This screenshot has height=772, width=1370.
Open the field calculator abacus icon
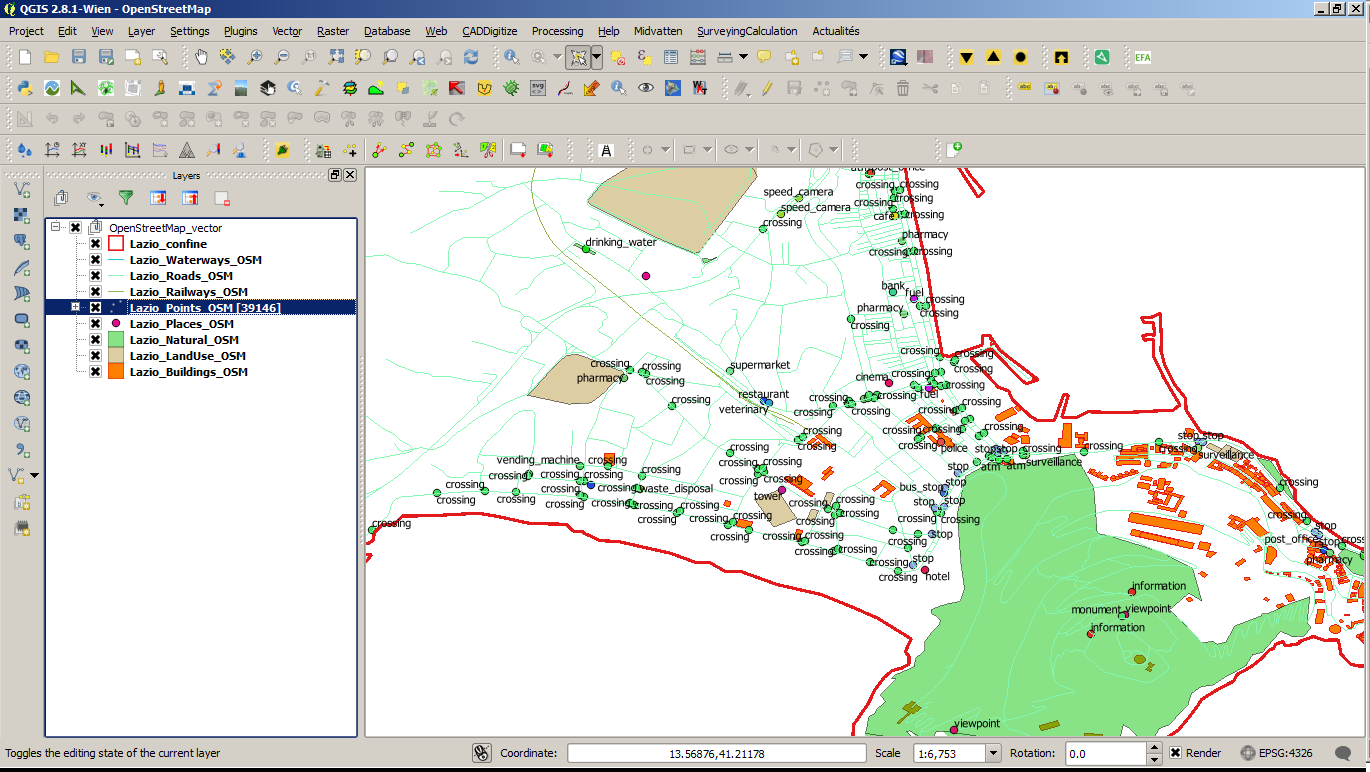(x=698, y=57)
